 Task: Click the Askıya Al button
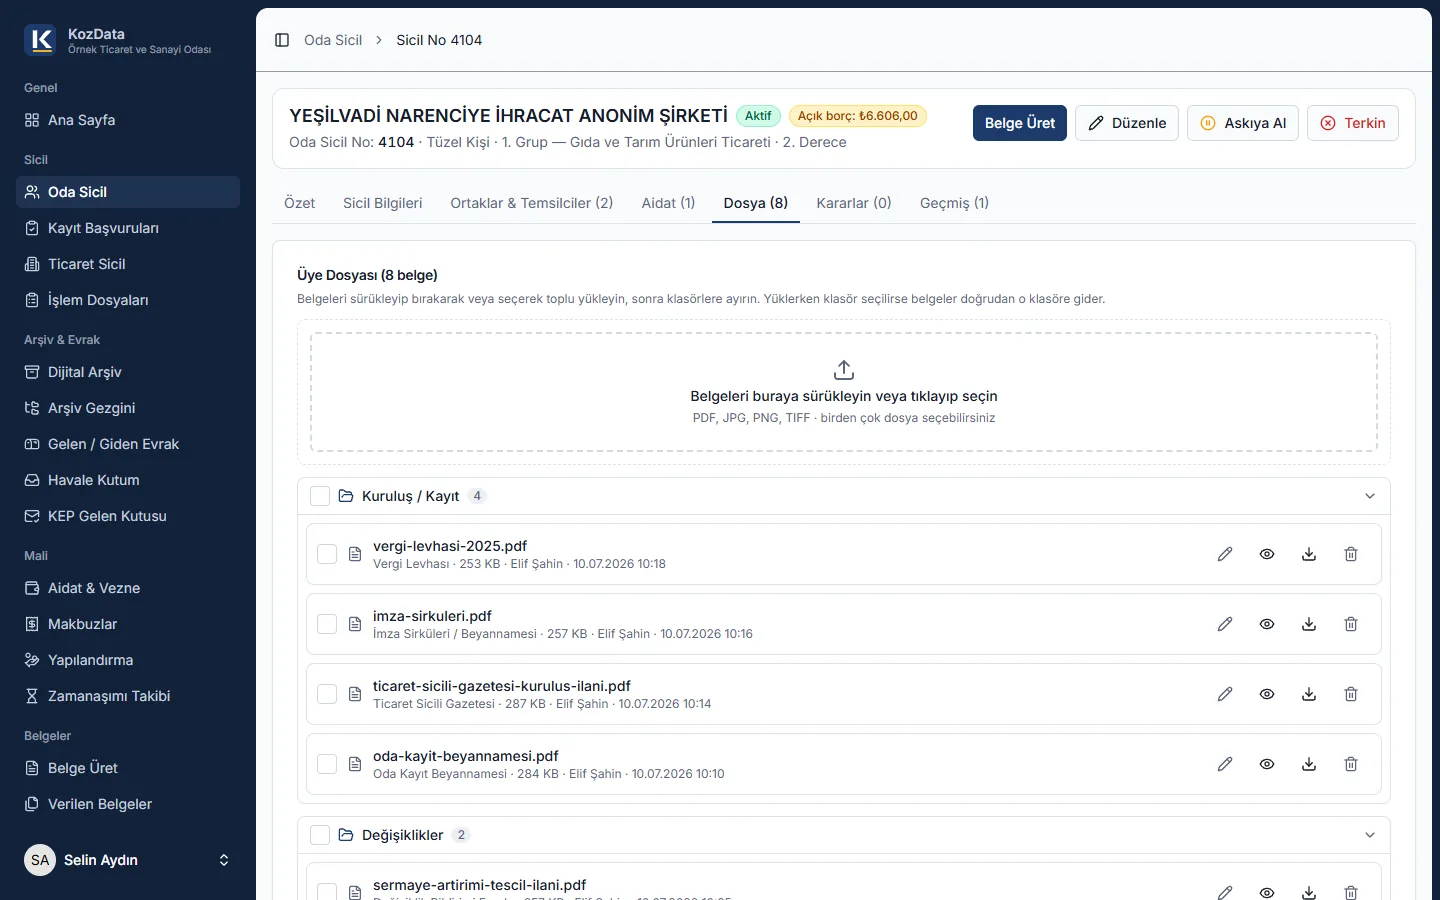[x=1243, y=123]
